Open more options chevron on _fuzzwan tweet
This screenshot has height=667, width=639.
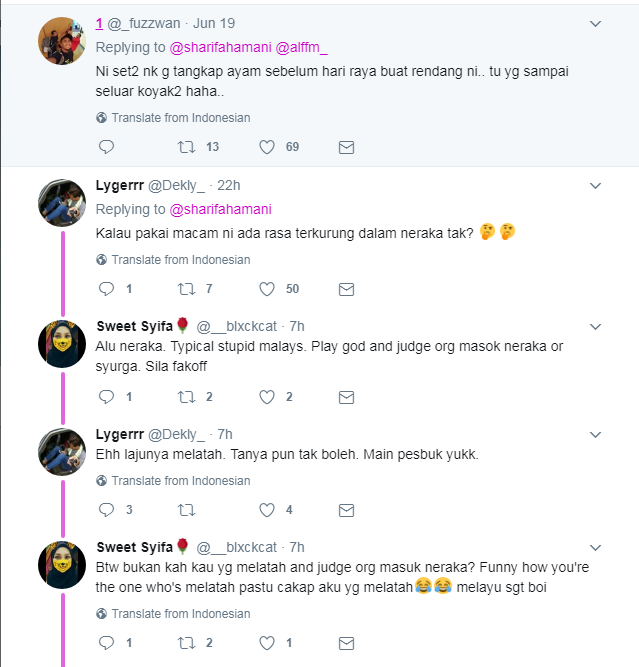point(595,23)
